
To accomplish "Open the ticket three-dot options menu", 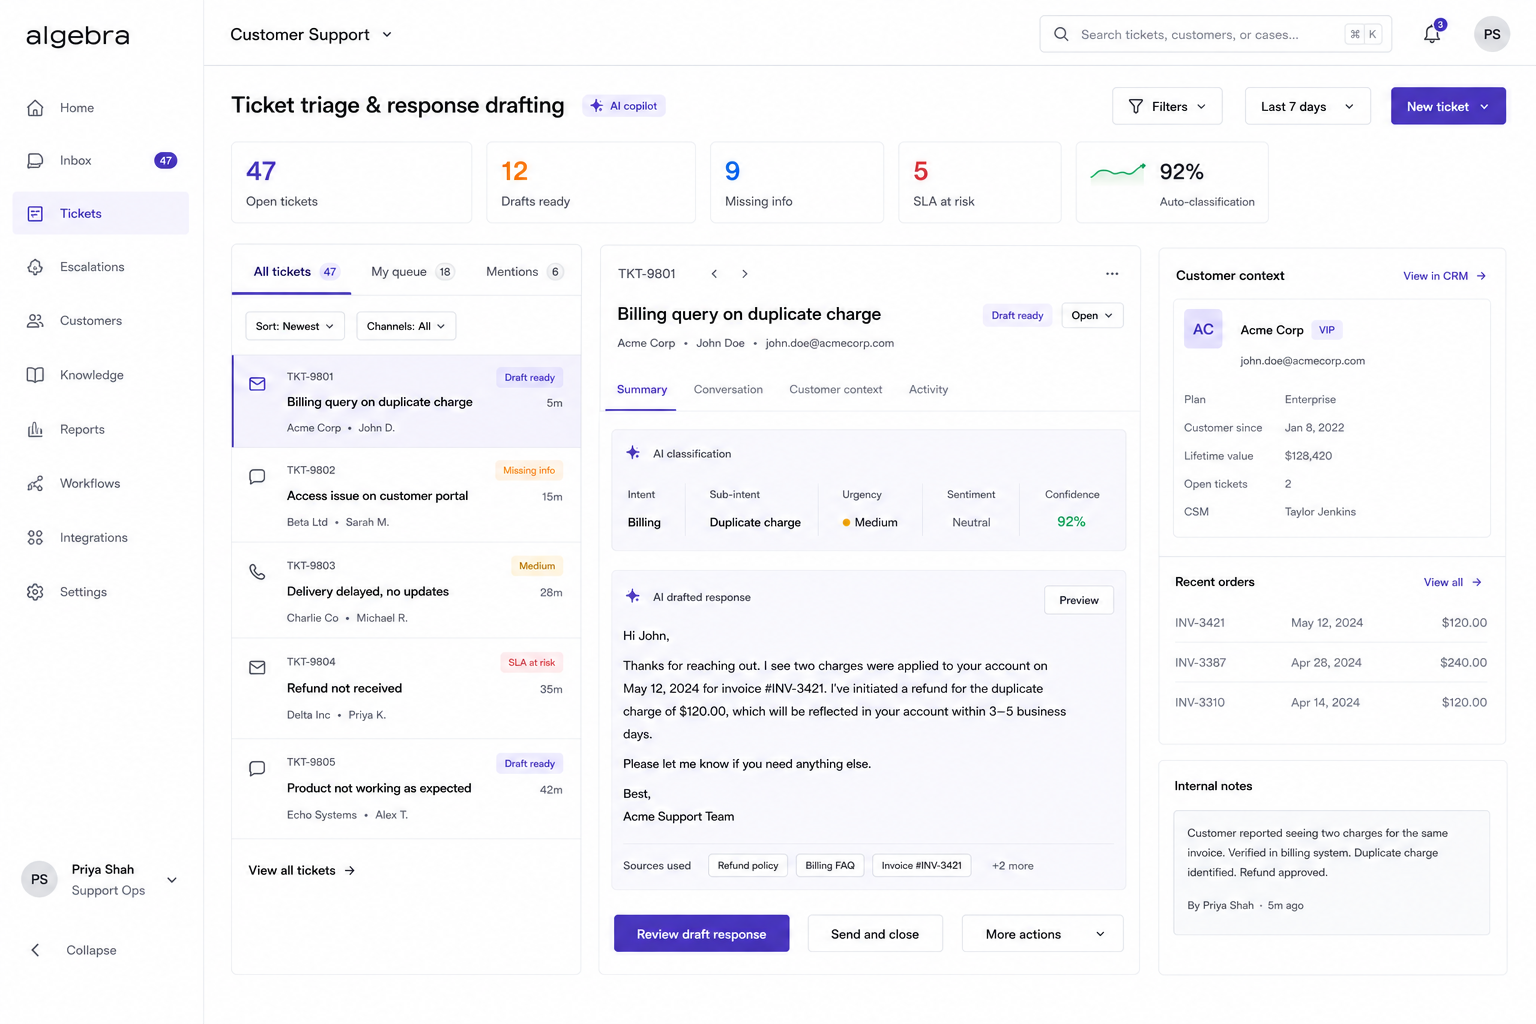I will pos(1112,273).
